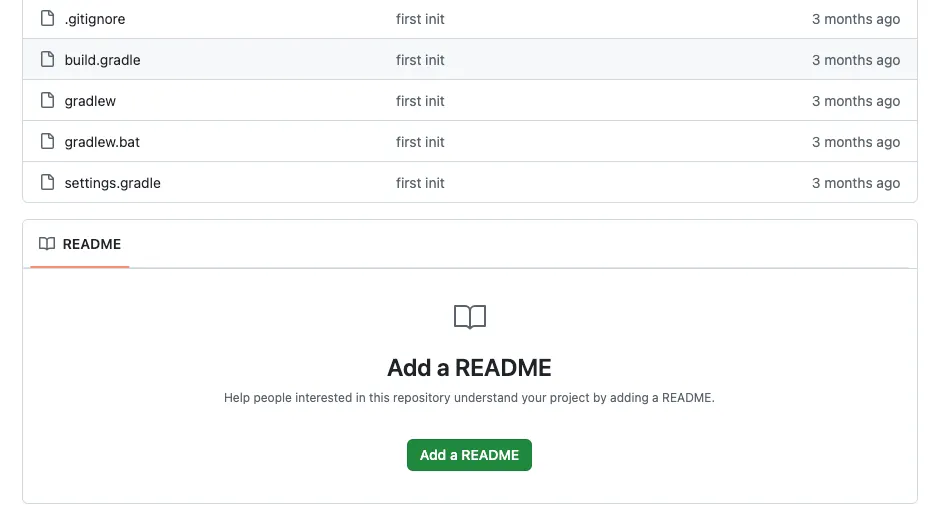
Task: Open first init commit for build.gradle
Action: pos(420,60)
